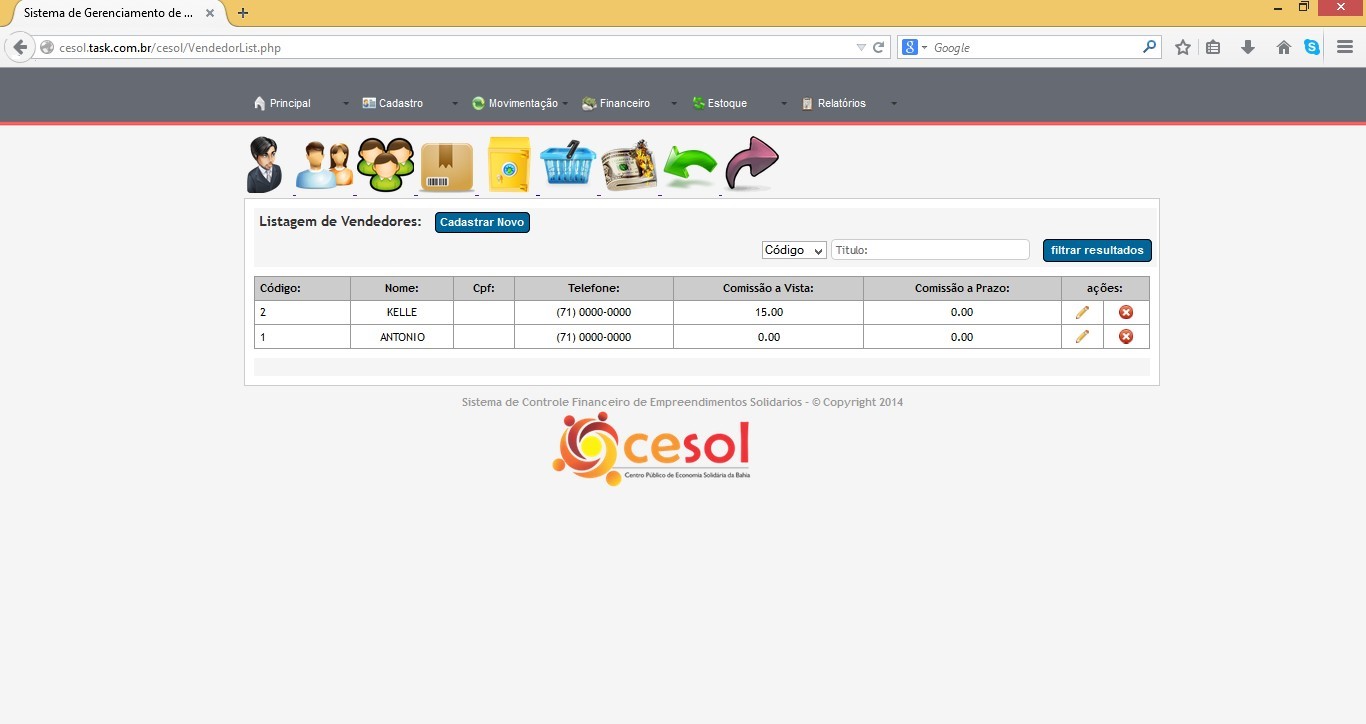This screenshot has width=1366, height=724.
Task: Click the Cadastrar Novo button
Action: (x=482, y=222)
